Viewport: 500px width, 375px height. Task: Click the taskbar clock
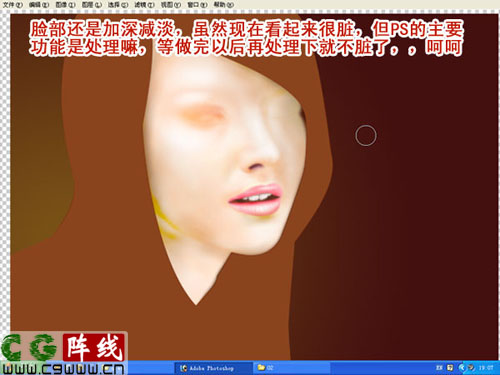486,368
